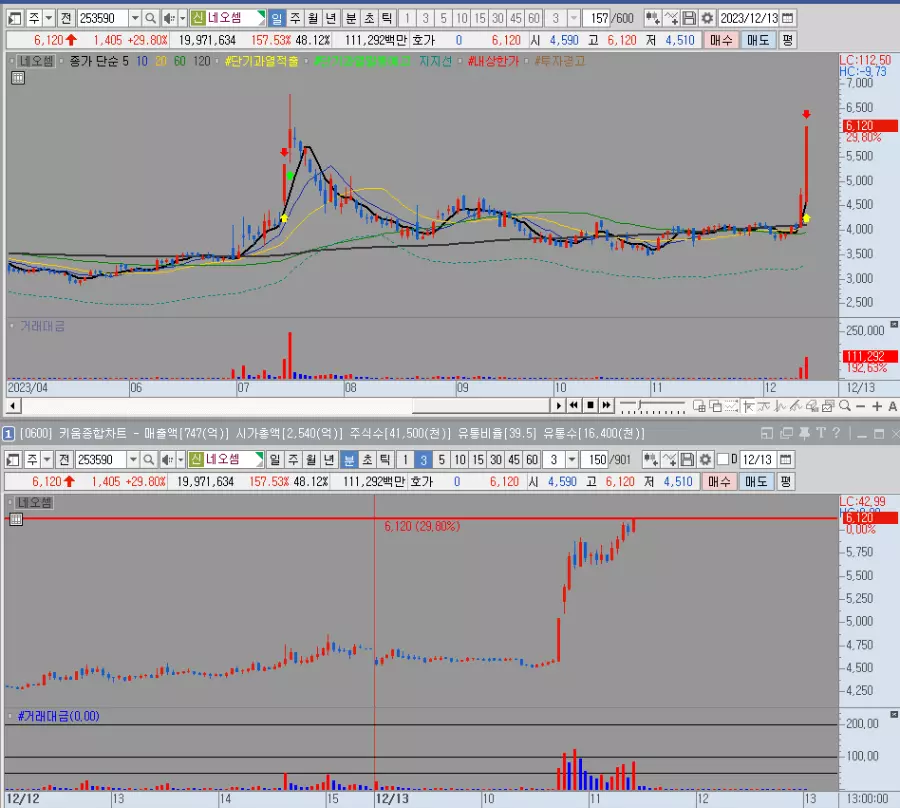Select 틱 (tick) period in upper chart

coord(387,18)
